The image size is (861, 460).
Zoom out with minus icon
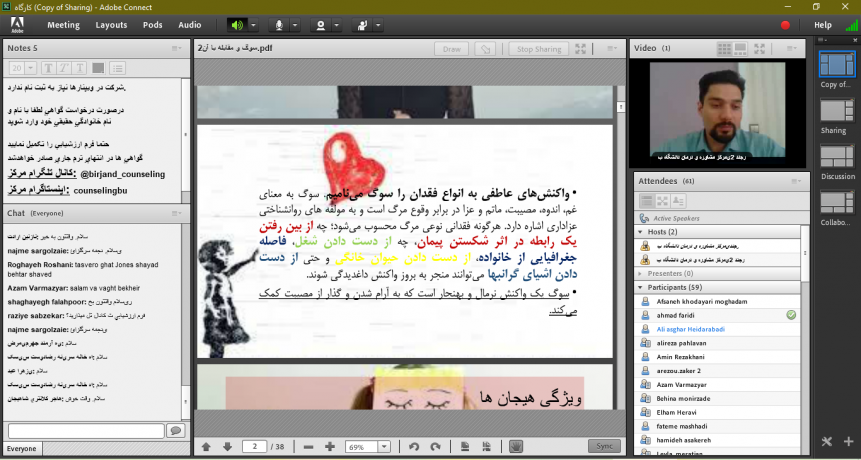(x=309, y=447)
